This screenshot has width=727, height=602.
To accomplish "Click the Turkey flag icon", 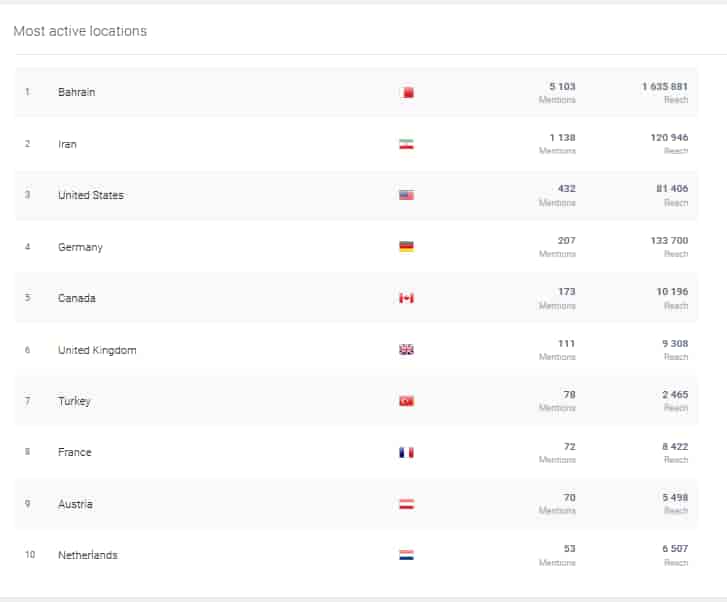I will pos(406,401).
